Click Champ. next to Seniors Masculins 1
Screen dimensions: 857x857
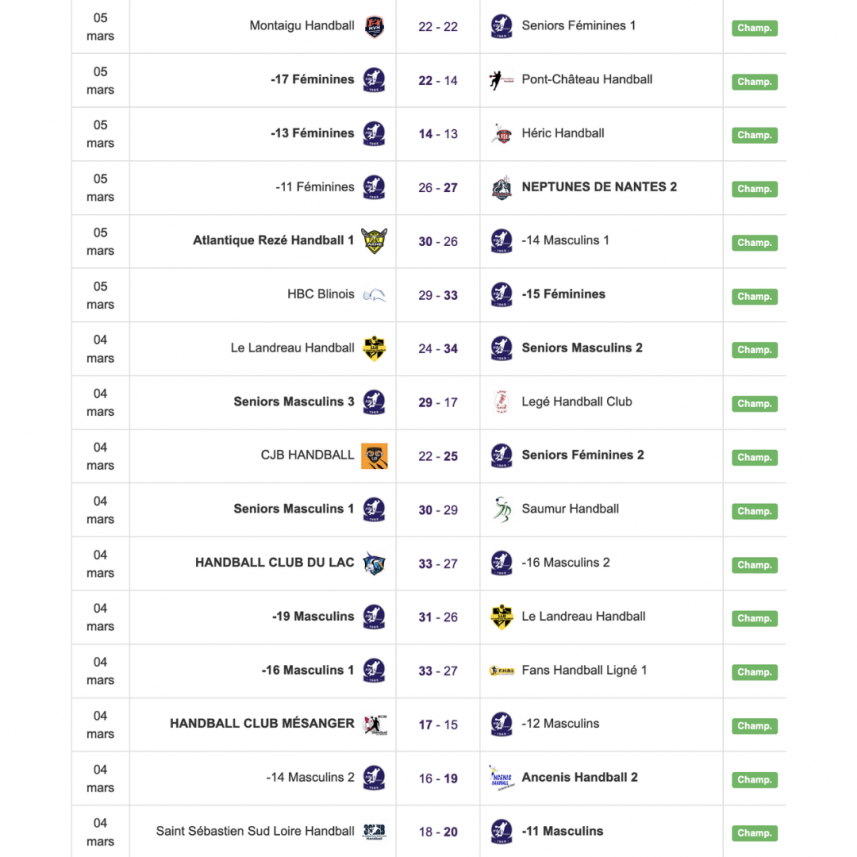(x=753, y=511)
